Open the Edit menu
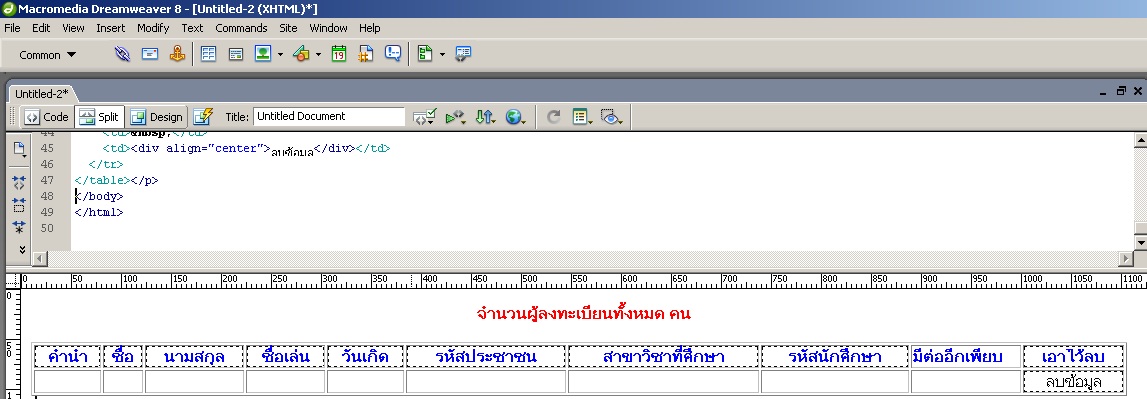This screenshot has height=399, width=1147. (x=41, y=28)
